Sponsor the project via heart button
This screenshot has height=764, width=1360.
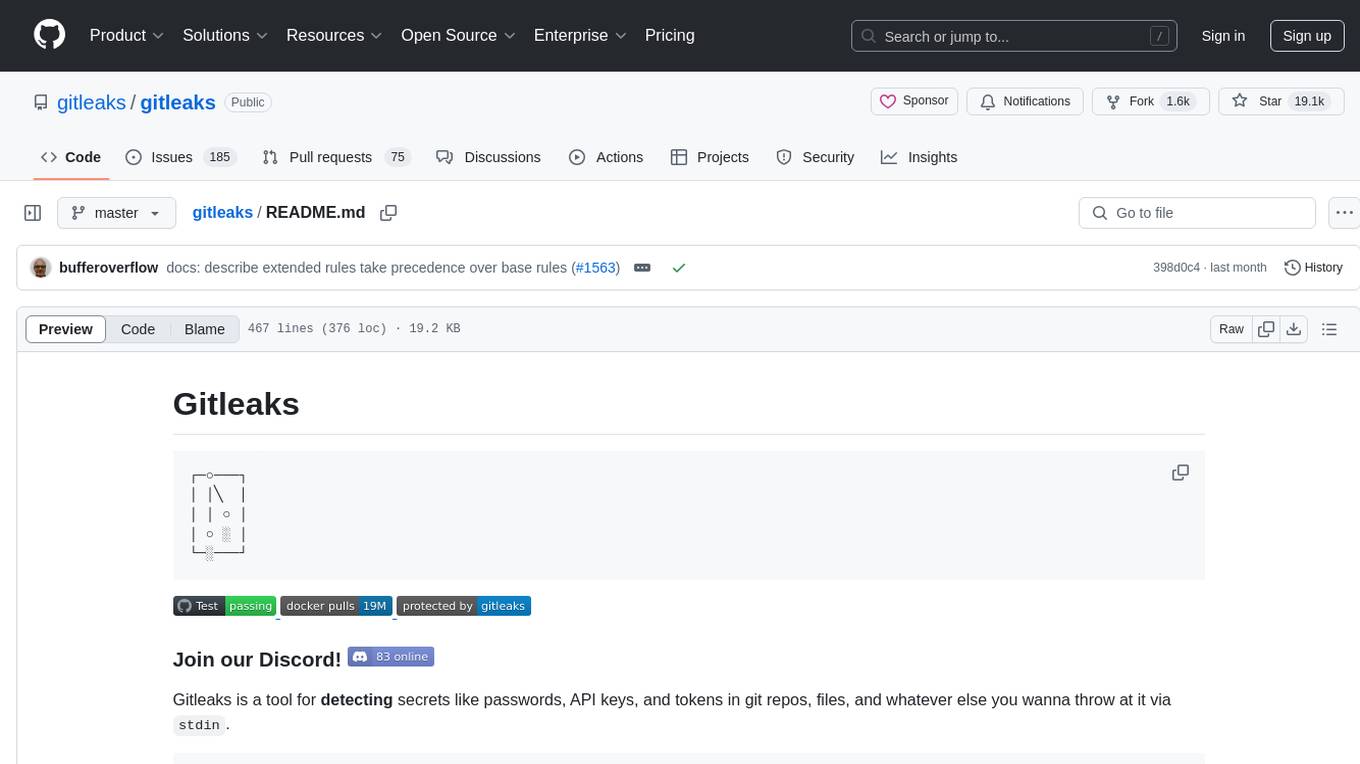click(914, 101)
